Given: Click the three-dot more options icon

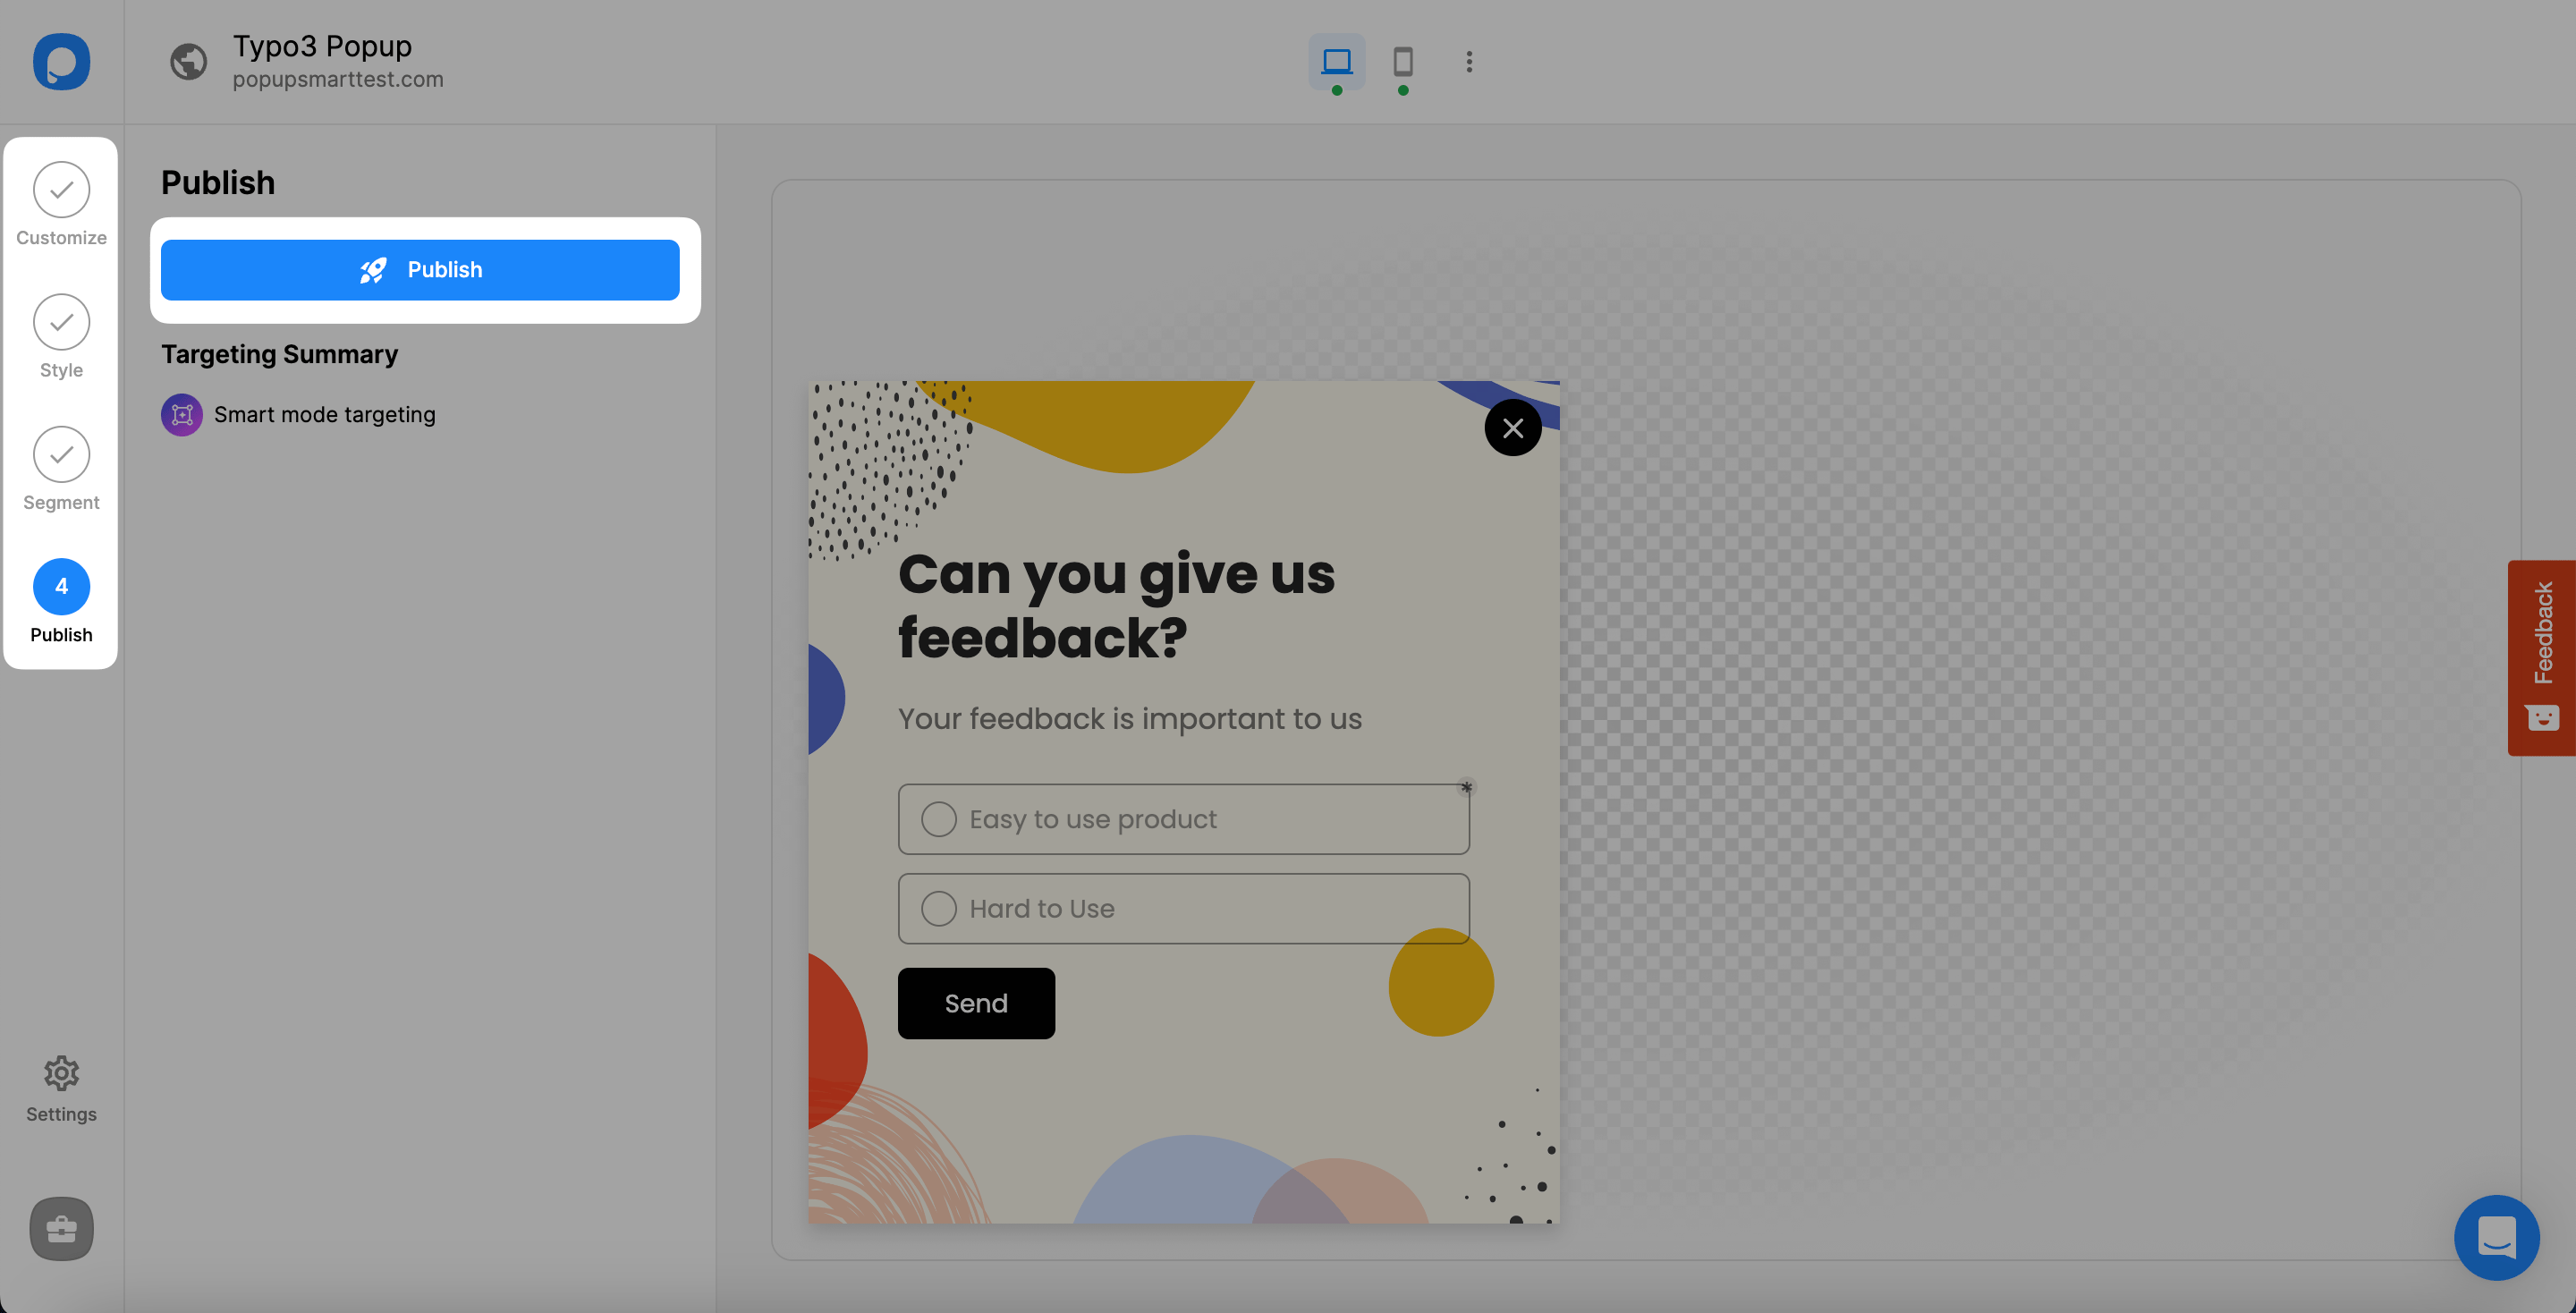Looking at the screenshot, I should [x=1468, y=62].
